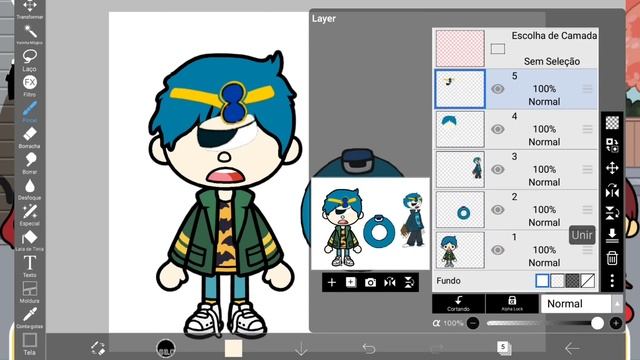This screenshot has height=360, width=640.
Task: Flip layer horizontally from right sidebar
Action: coord(612,191)
